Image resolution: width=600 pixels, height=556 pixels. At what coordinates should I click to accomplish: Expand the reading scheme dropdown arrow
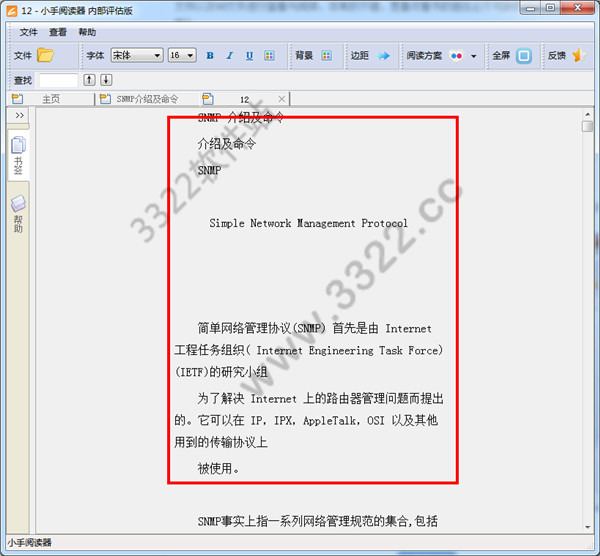(474, 56)
